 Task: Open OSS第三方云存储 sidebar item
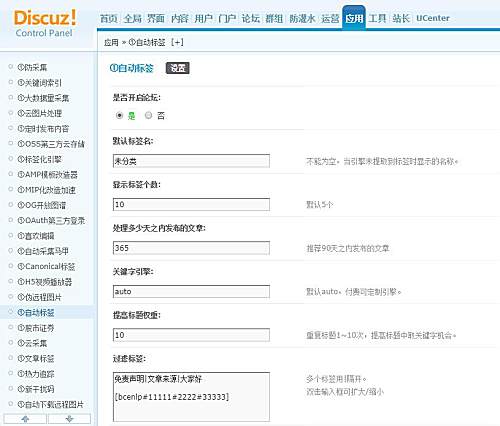(51, 144)
